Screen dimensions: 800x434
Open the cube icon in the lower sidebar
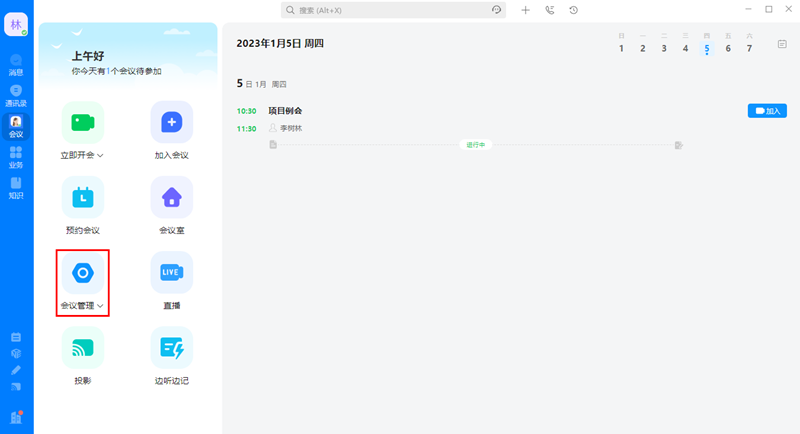tap(16, 353)
